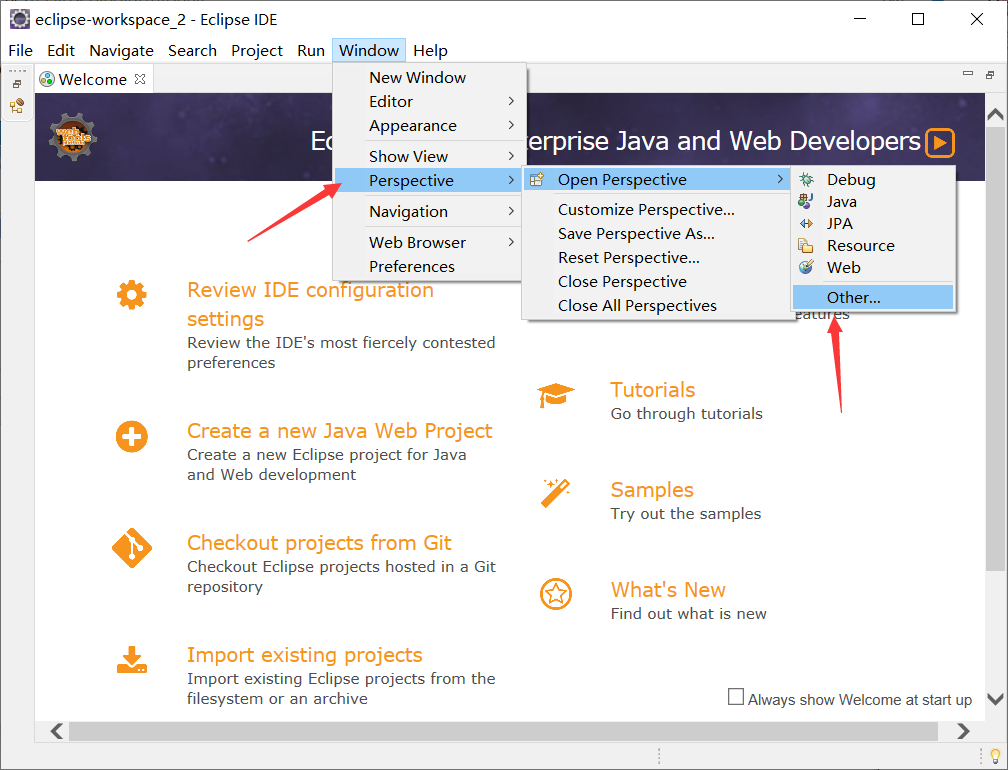Click the hierarchy view icon in left trim
Screen dimensions: 1008x770
tap(17, 106)
